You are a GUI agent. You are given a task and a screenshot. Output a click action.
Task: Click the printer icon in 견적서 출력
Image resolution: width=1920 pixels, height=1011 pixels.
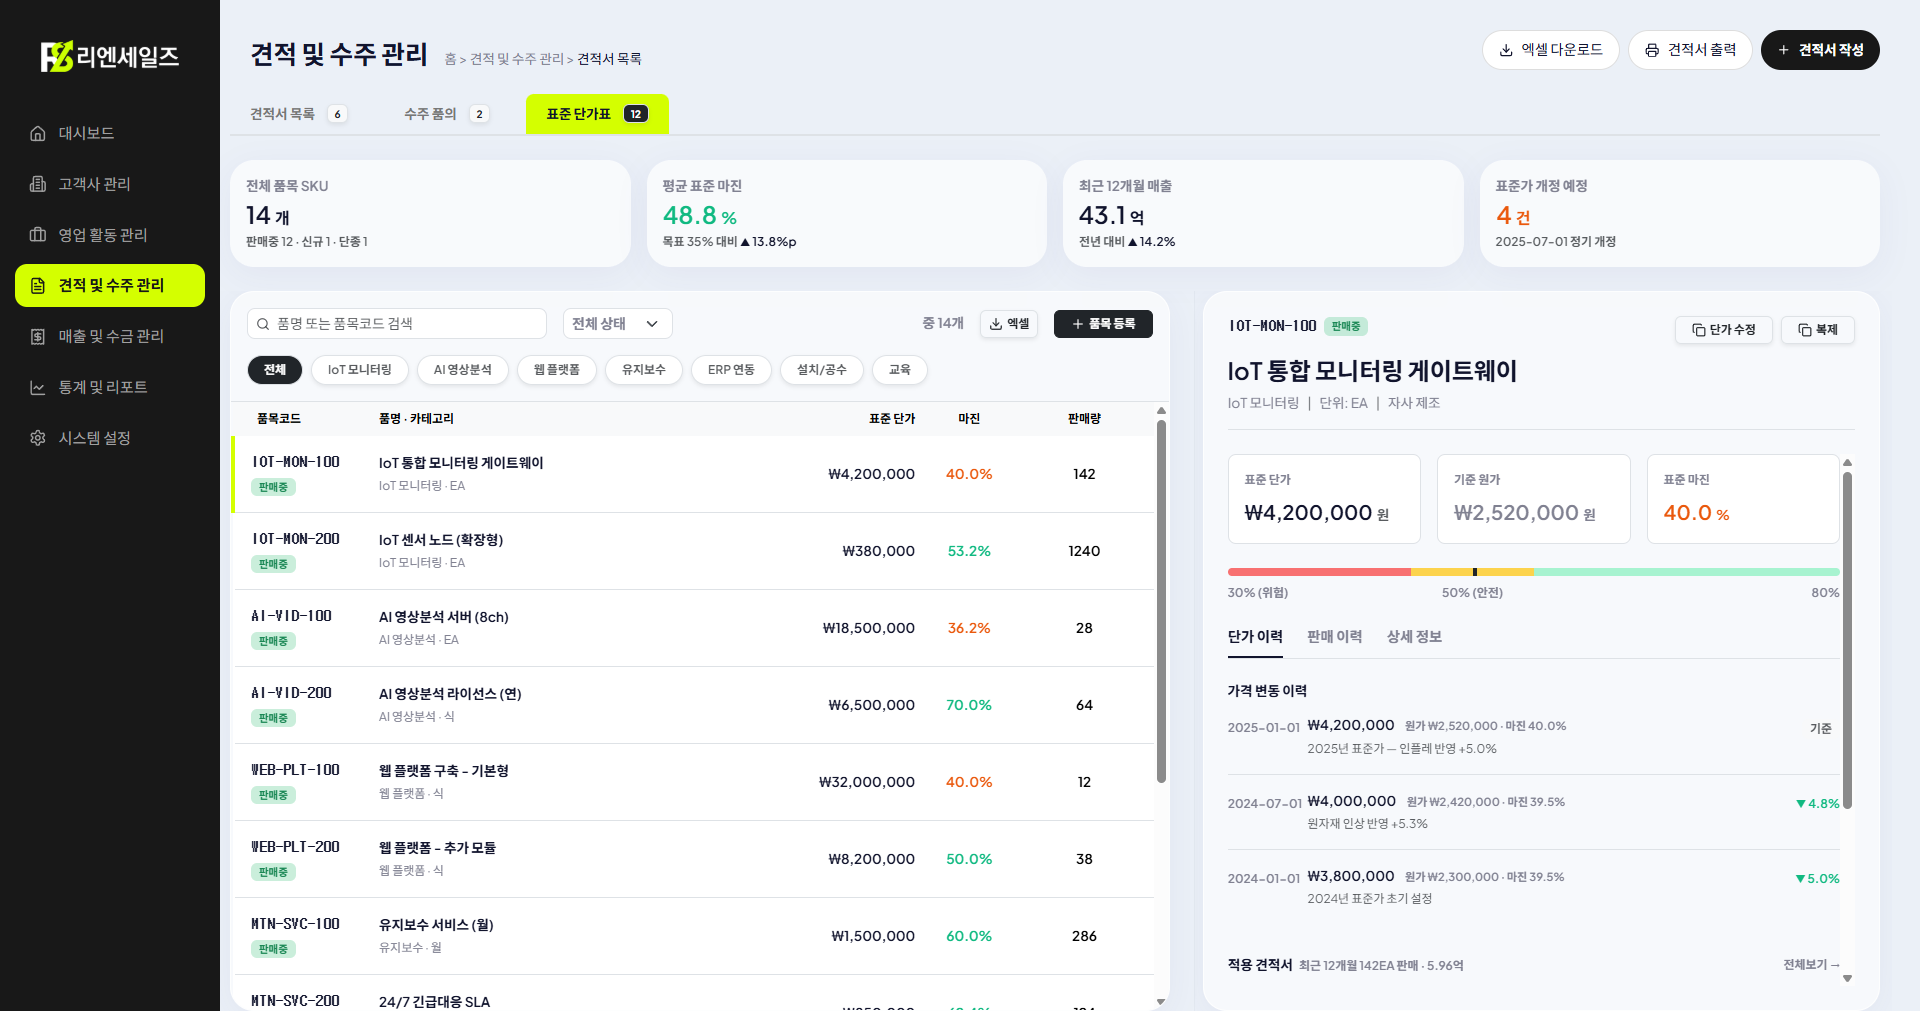(1652, 50)
